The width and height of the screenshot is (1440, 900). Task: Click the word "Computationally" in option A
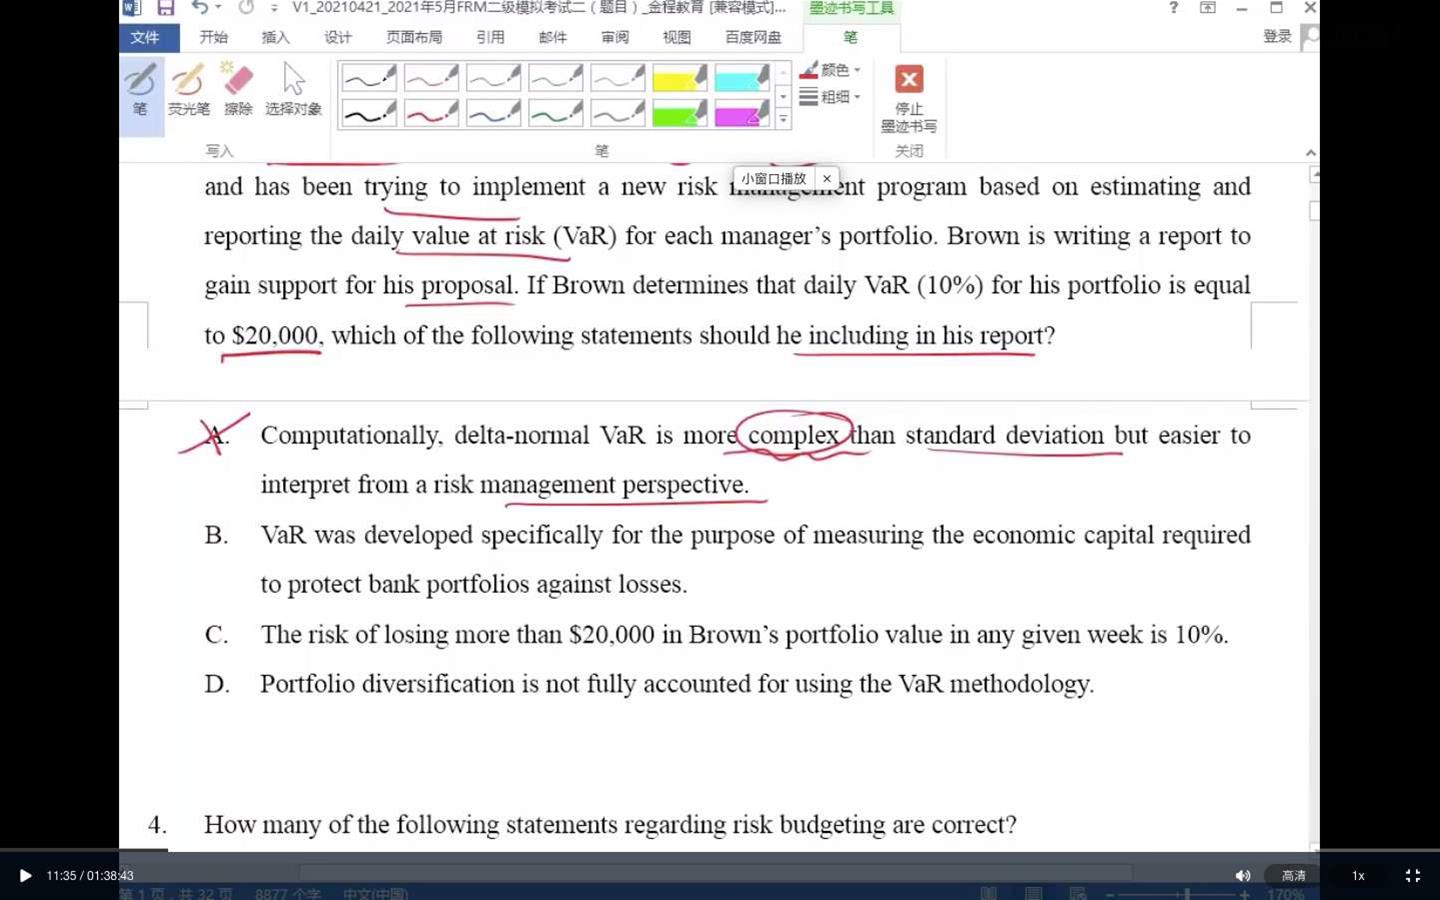351,436
